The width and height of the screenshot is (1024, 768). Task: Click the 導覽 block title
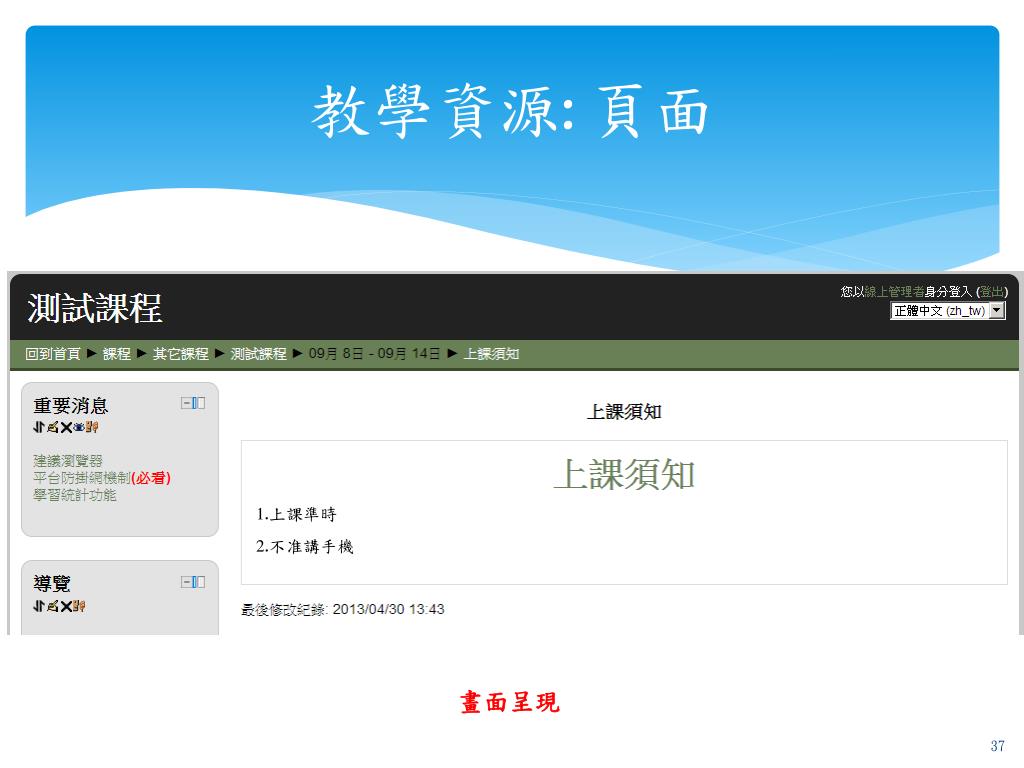click(x=52, y=584)
